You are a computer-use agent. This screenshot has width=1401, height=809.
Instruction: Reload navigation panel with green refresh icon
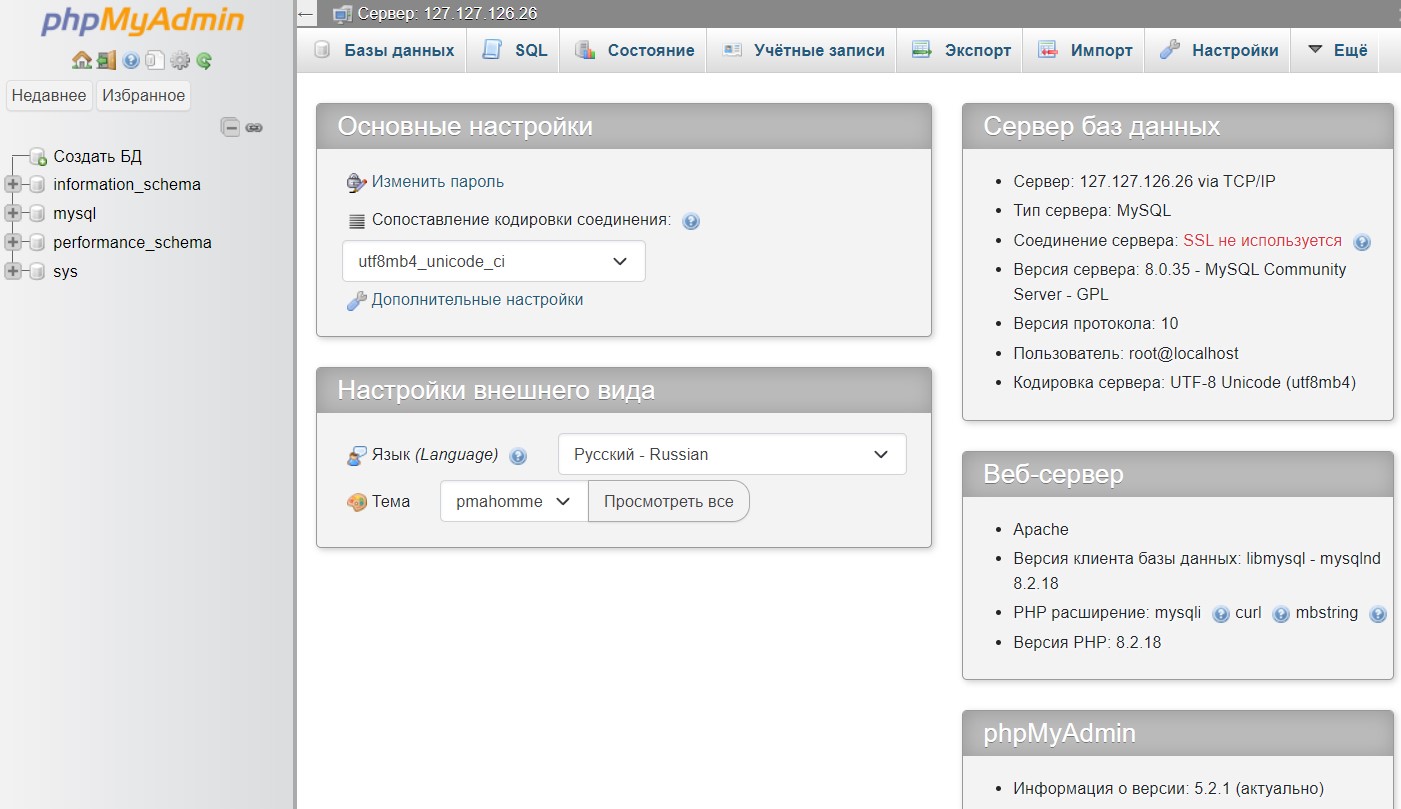pyautogui.click(x=204, y=61)
